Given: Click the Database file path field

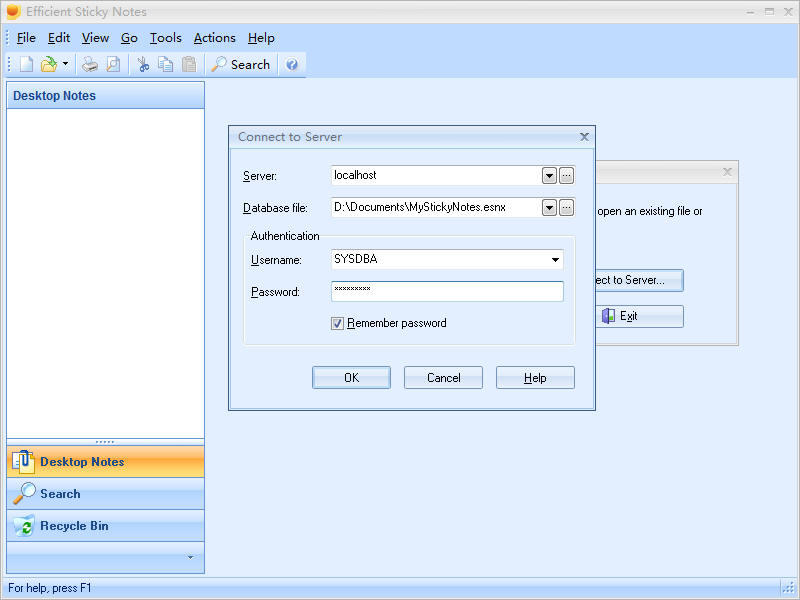Looking at the screenshot, I should (436, 207).
